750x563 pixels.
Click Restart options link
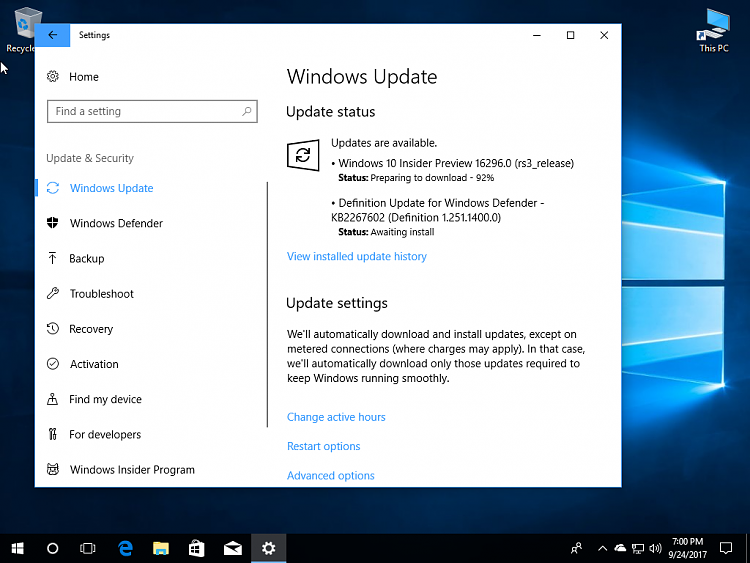323,446
